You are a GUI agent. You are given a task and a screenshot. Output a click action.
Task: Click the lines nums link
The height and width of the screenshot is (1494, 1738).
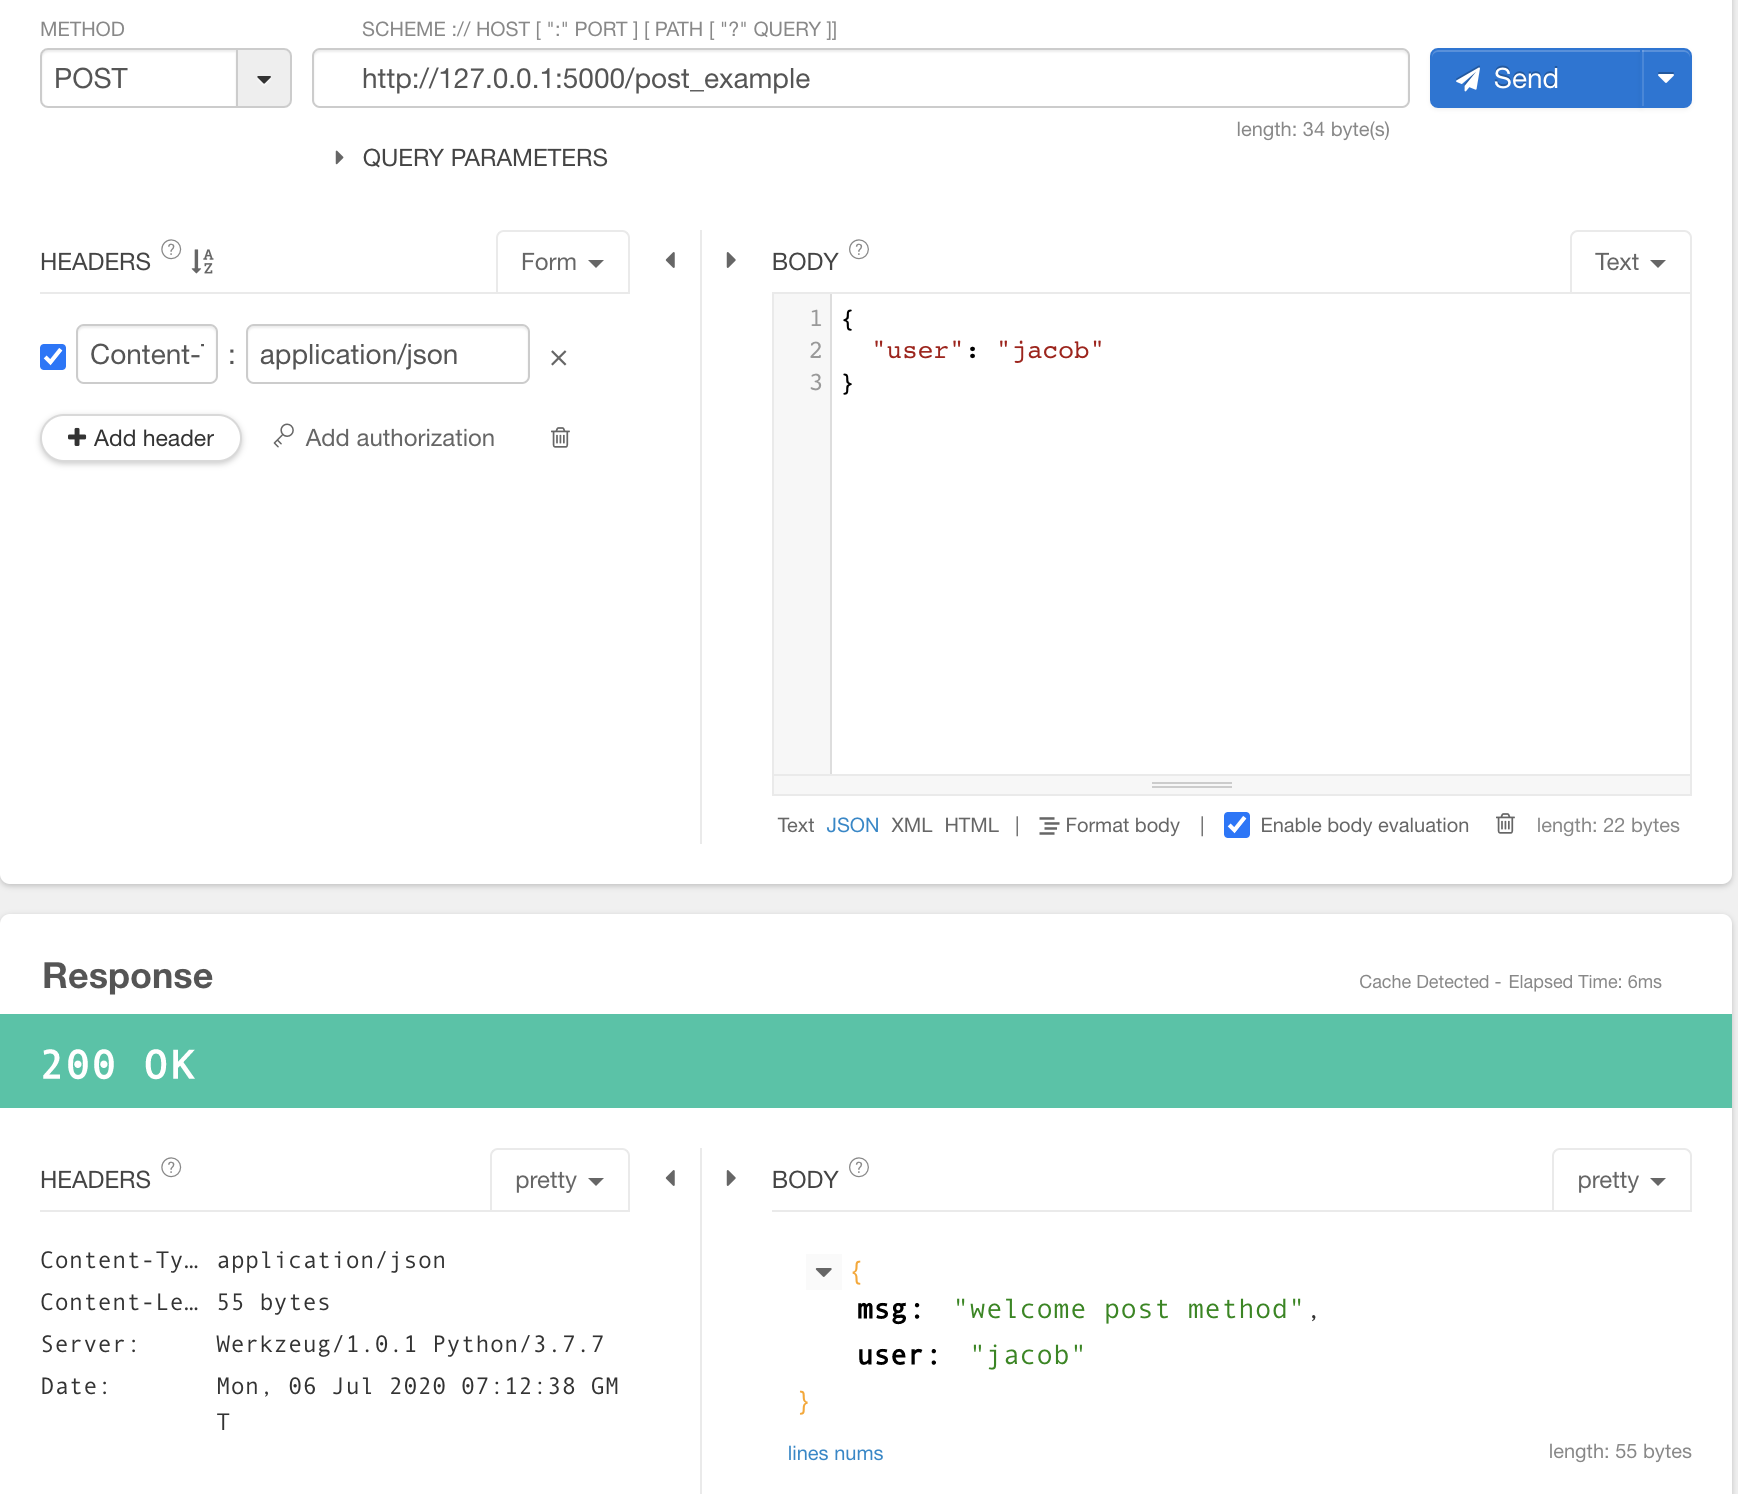[836, 1453]
